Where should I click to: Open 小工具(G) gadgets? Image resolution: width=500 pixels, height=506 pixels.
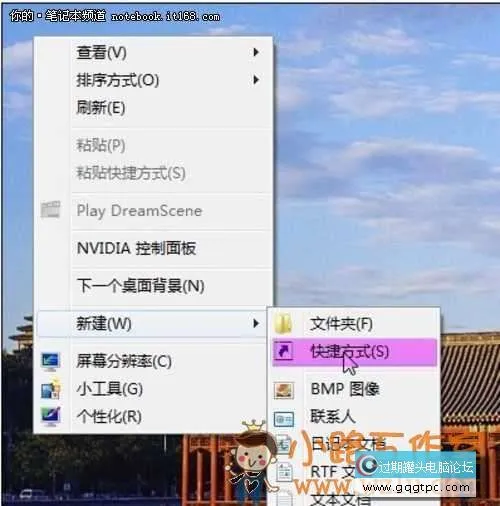click(153, 389)
